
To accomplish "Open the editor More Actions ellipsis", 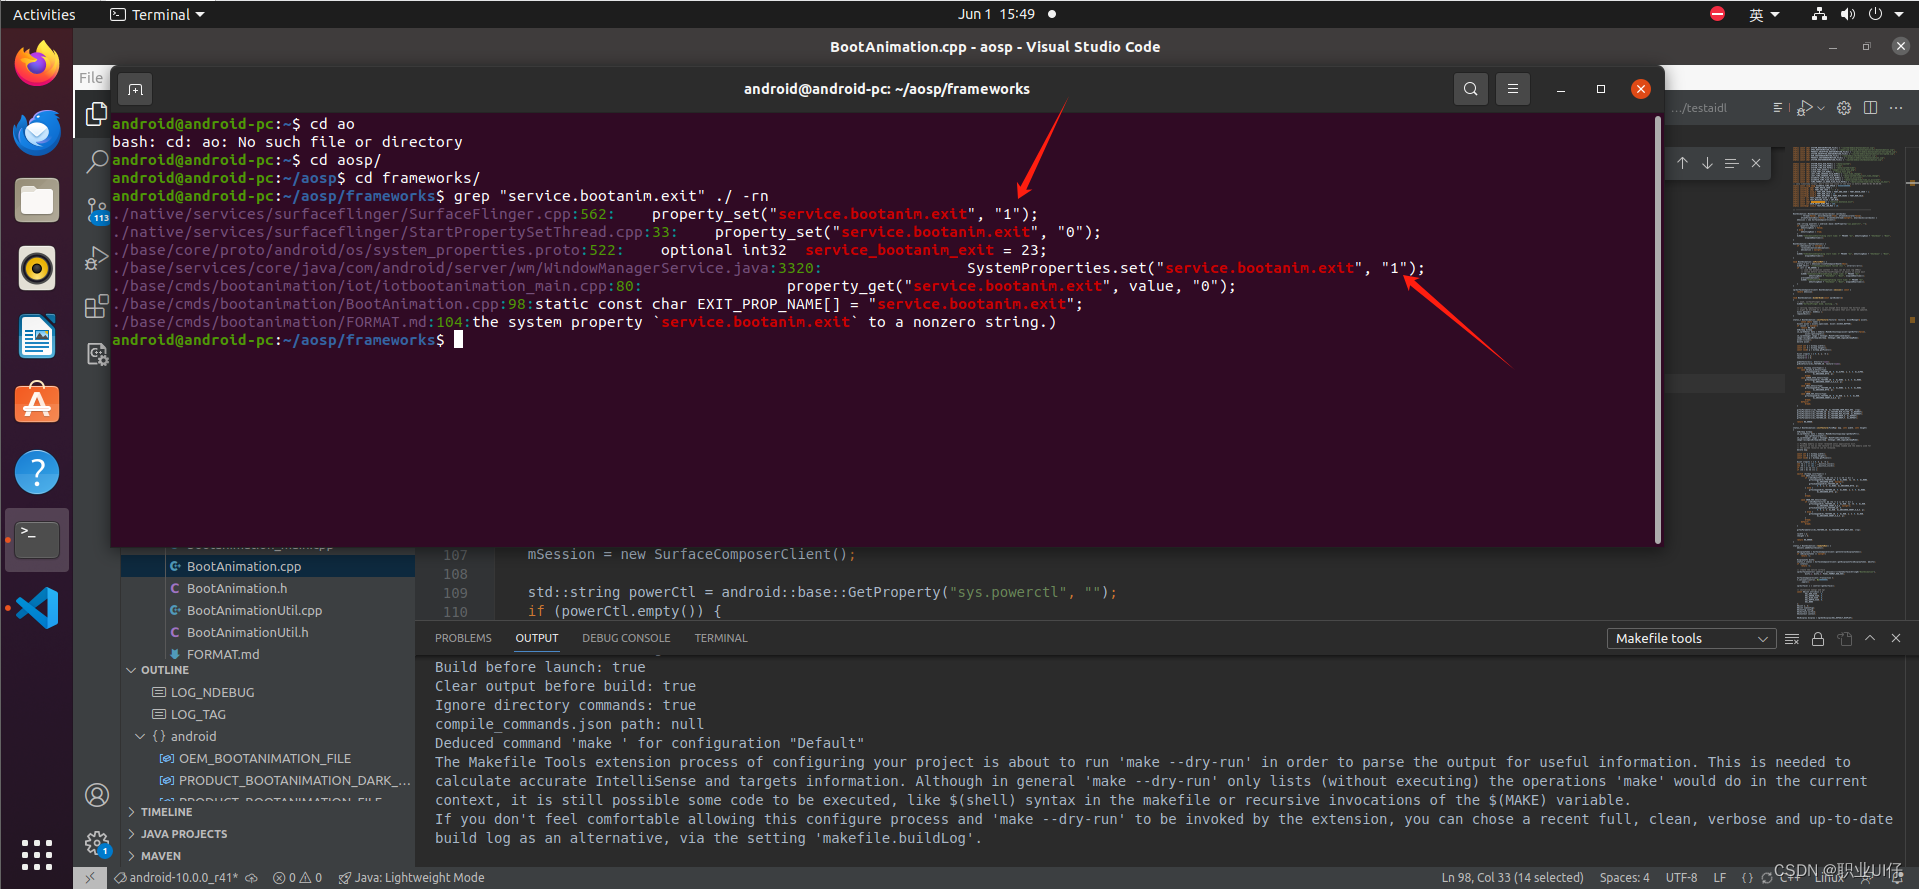I will [x=1896, y=108].
